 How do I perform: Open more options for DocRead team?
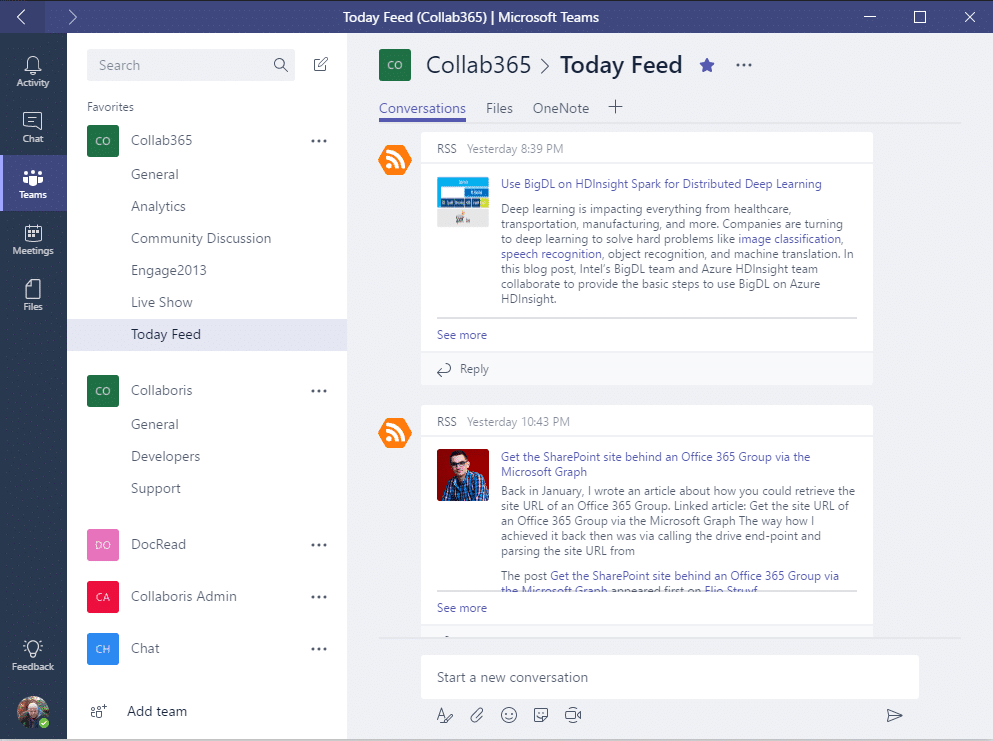(x=319, y=545)
